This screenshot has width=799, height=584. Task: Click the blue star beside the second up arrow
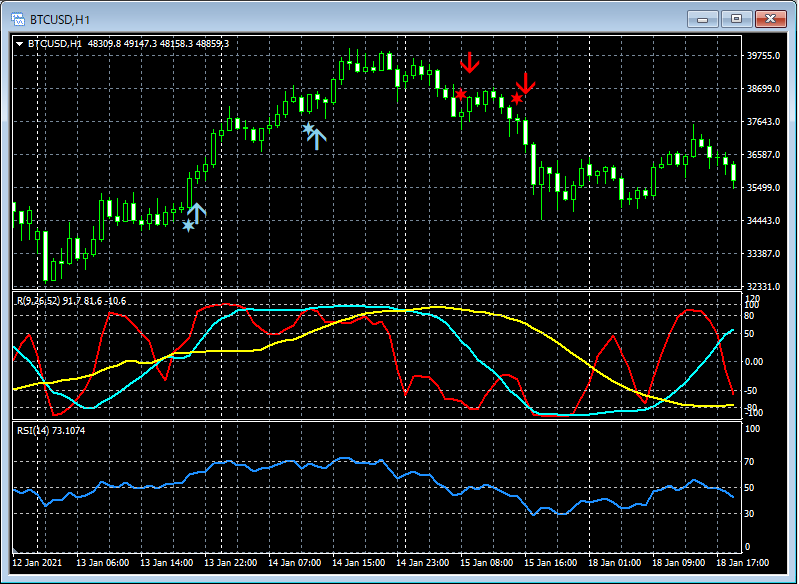pos(308,128)
